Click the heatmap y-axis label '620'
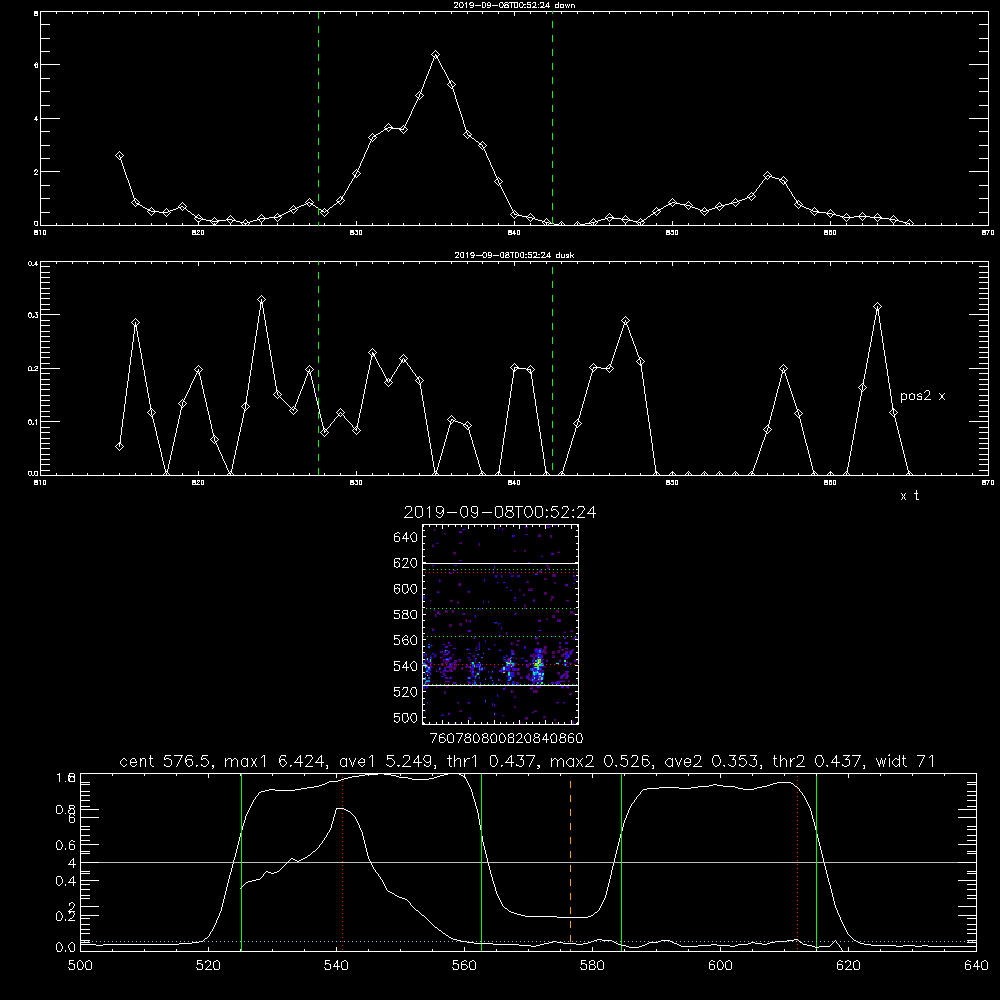 pyautogui.click(x=405, y=563)
